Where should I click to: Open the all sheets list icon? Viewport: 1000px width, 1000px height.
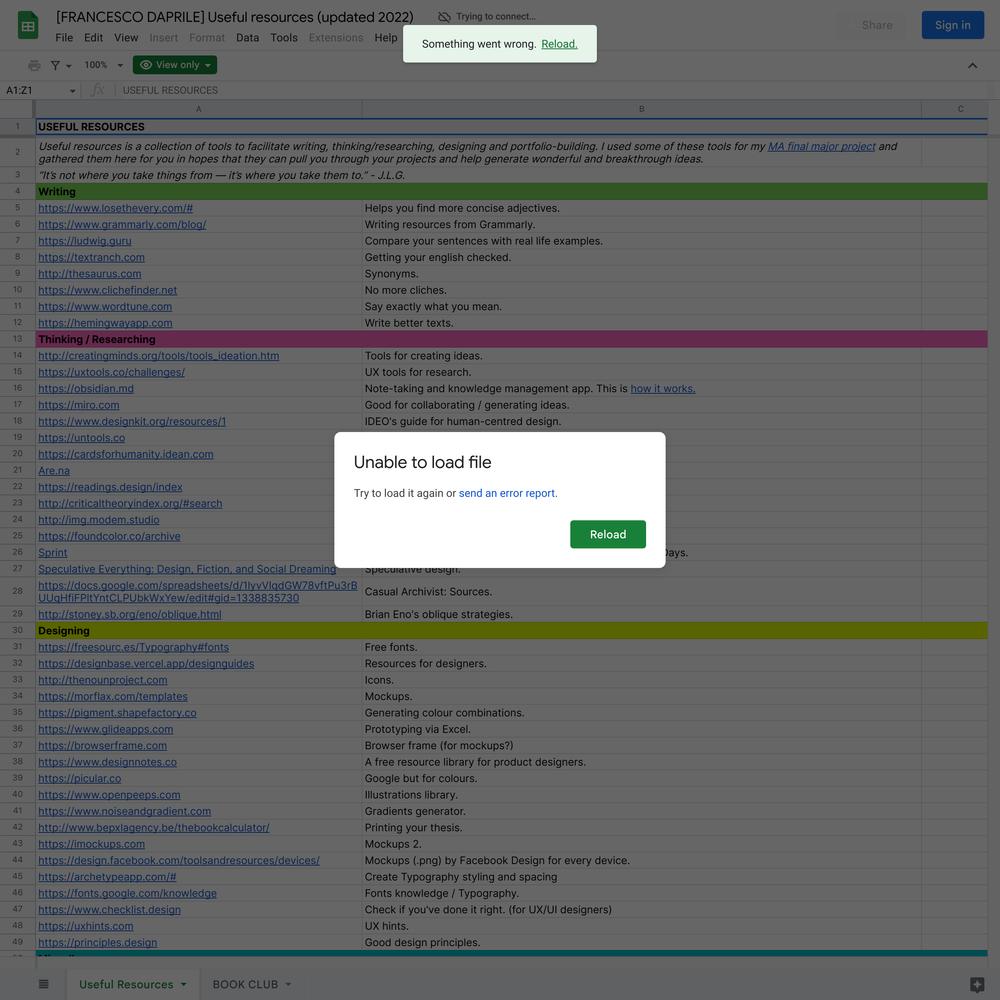(x=43, y=984)
